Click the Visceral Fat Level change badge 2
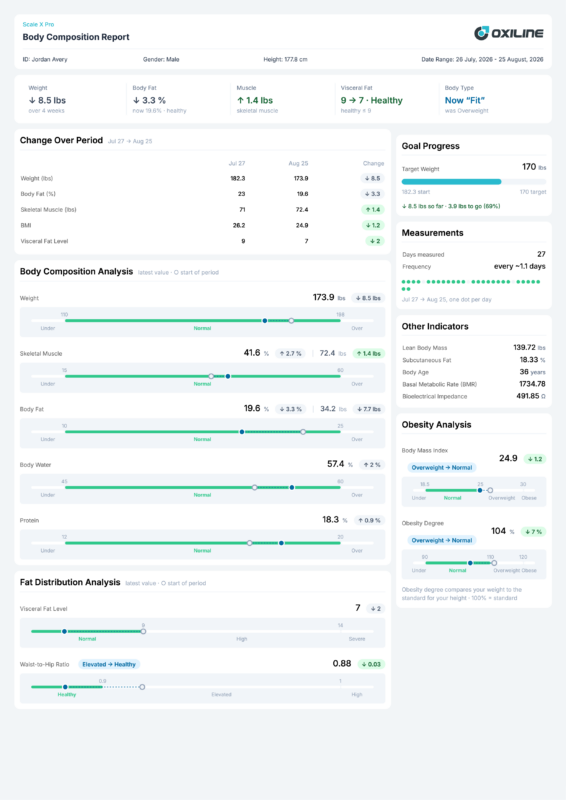The height and width of the screenshot is (800, 566). [375, 241]
